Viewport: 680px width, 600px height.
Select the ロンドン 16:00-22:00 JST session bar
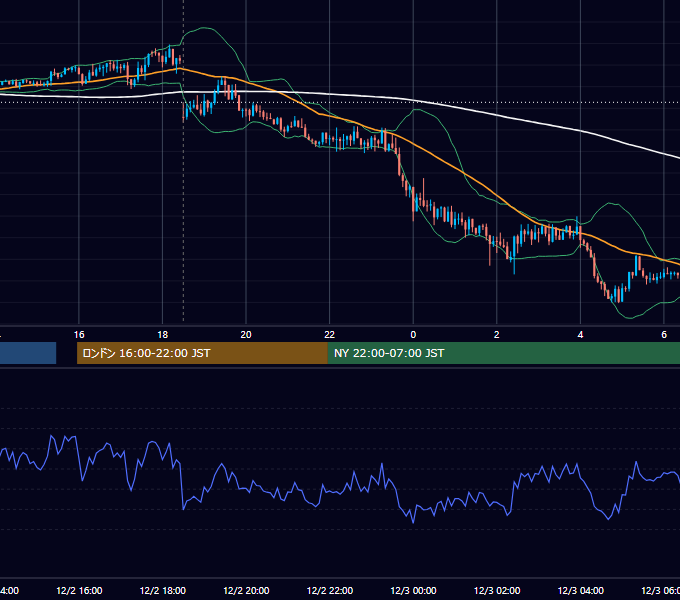(202, 353)
